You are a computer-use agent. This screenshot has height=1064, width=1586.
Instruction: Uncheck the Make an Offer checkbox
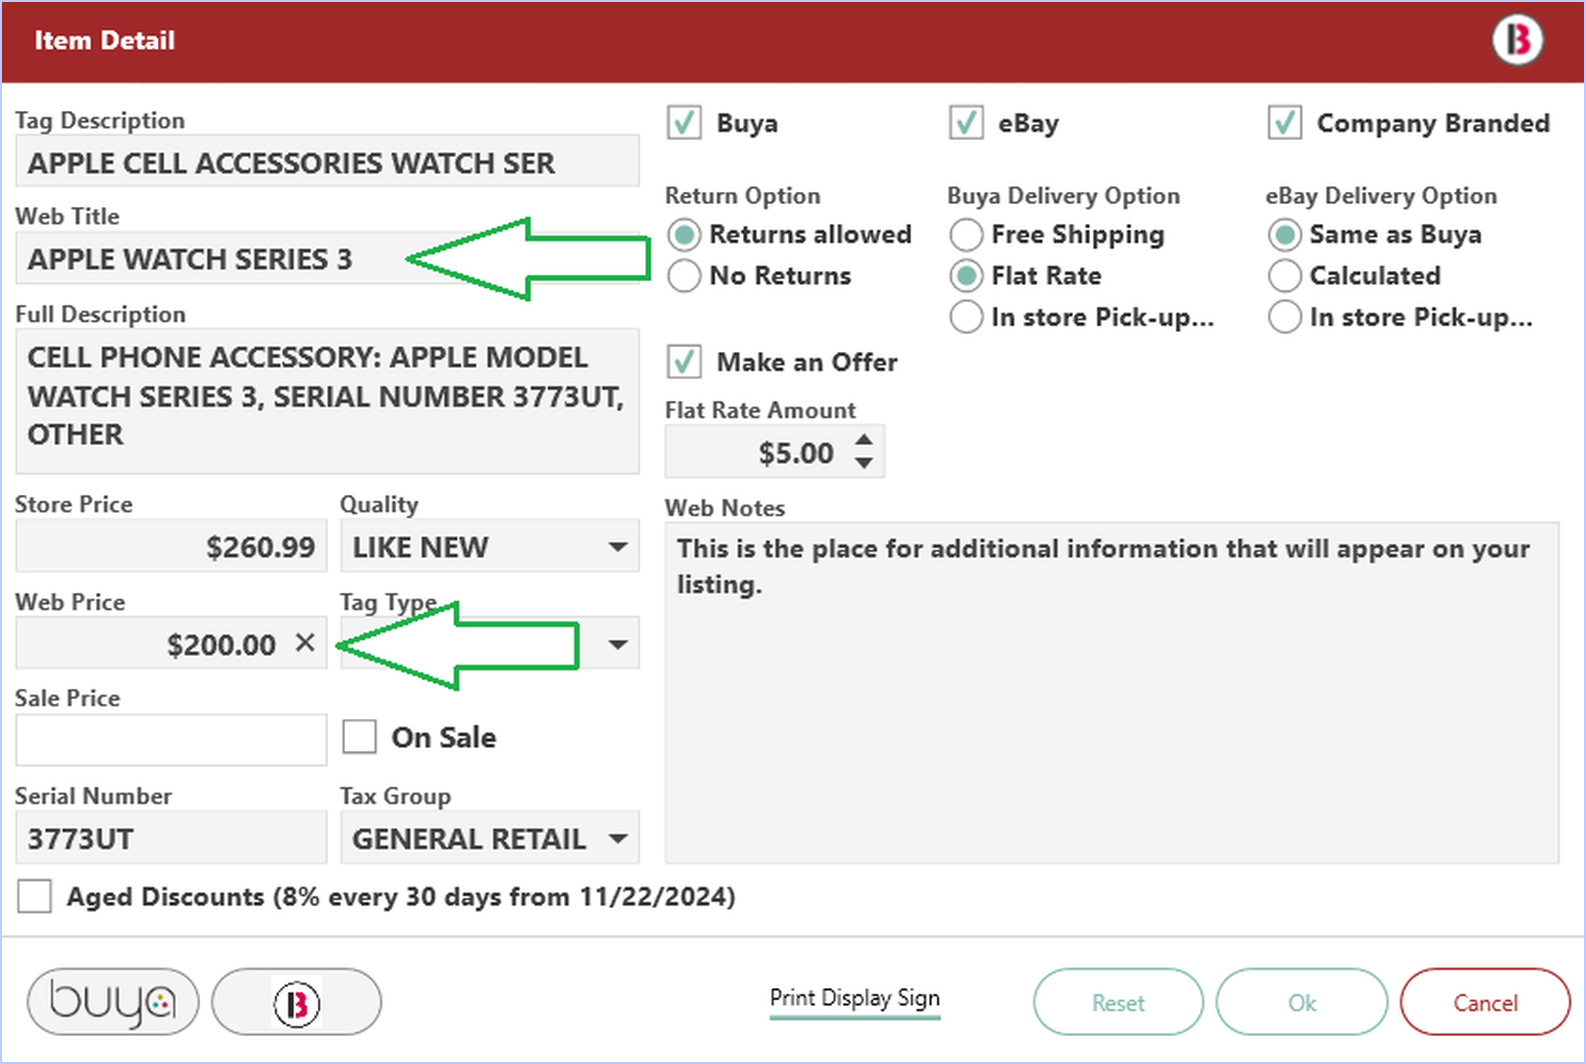pyautogui.click(x=684, y=362)
